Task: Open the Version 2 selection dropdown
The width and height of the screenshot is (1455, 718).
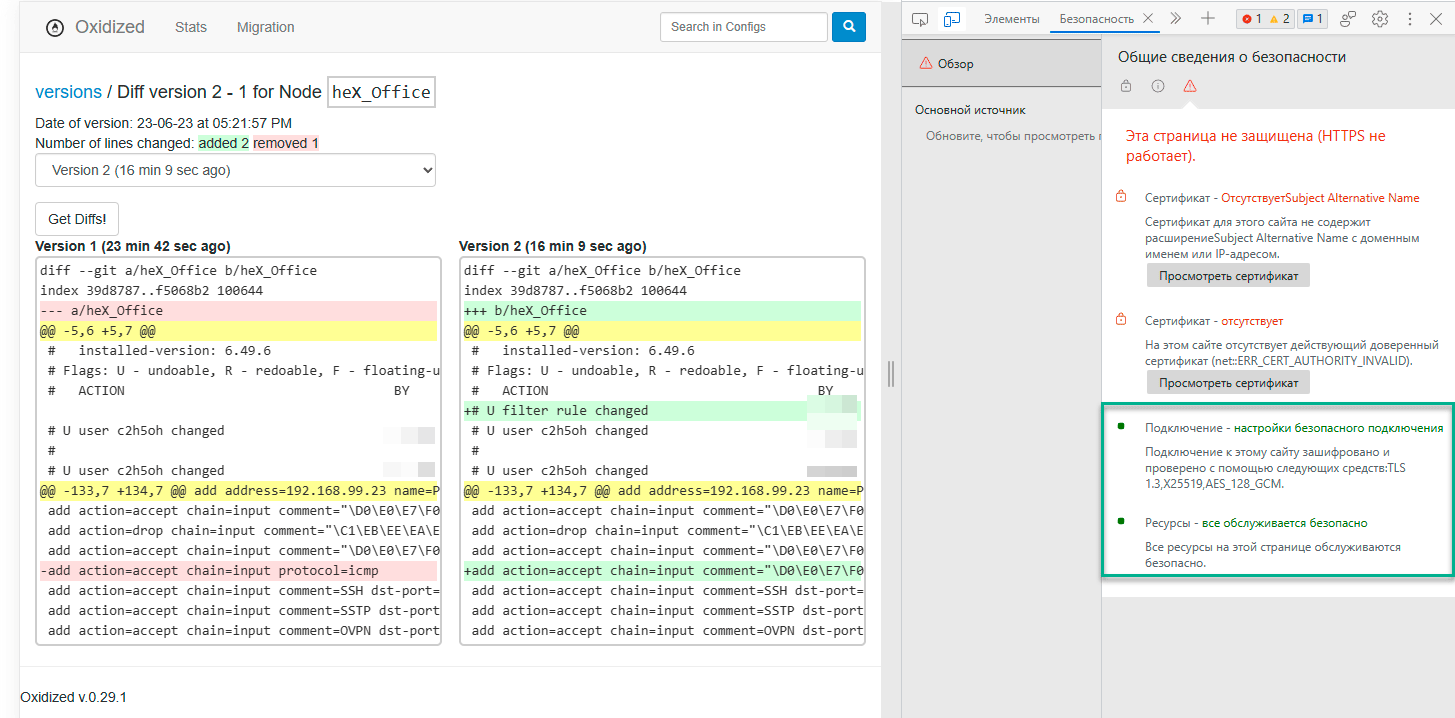Action: click(235, 170)
